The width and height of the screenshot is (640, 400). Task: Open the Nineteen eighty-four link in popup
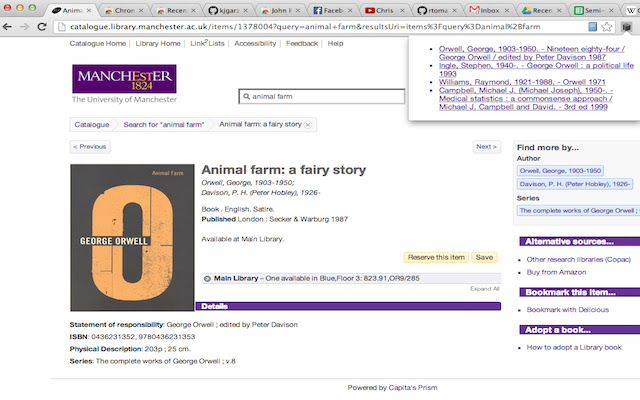[531, 53]
